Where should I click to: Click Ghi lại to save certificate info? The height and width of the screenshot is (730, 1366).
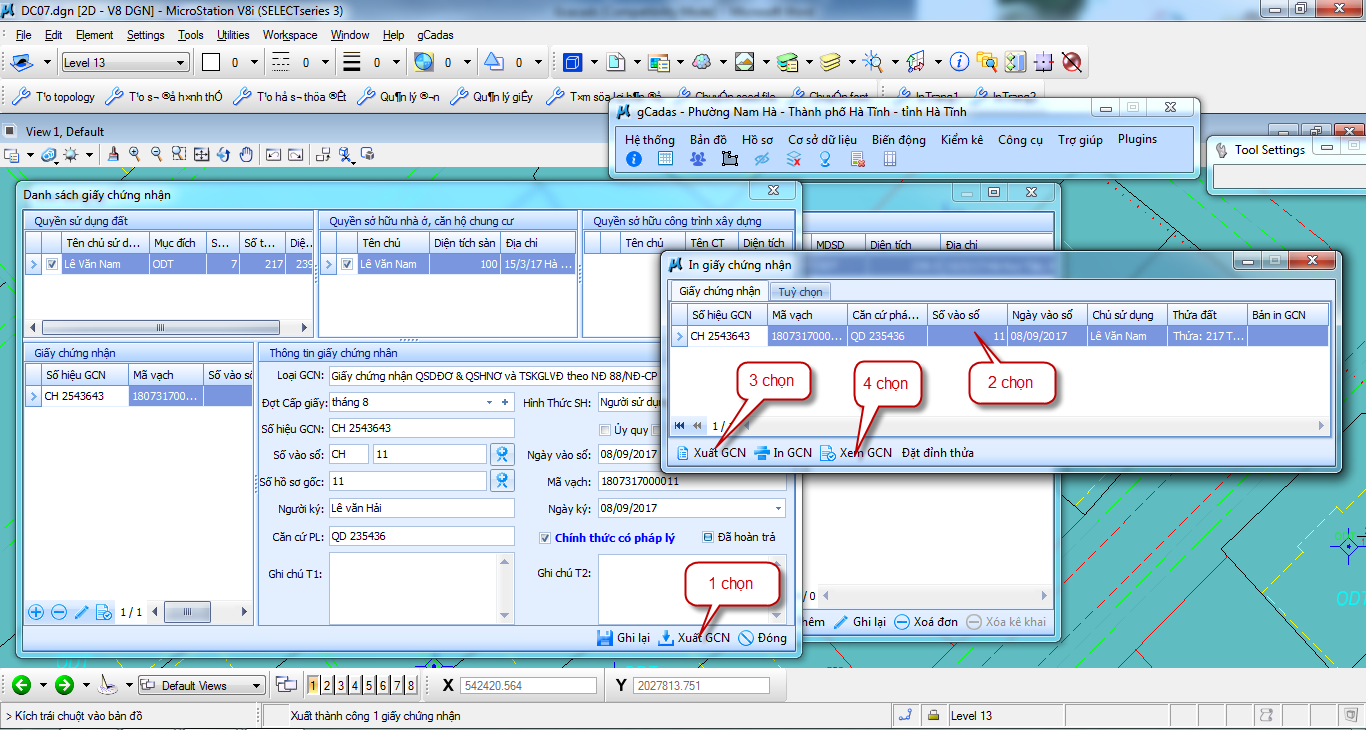tap(623, 638)
